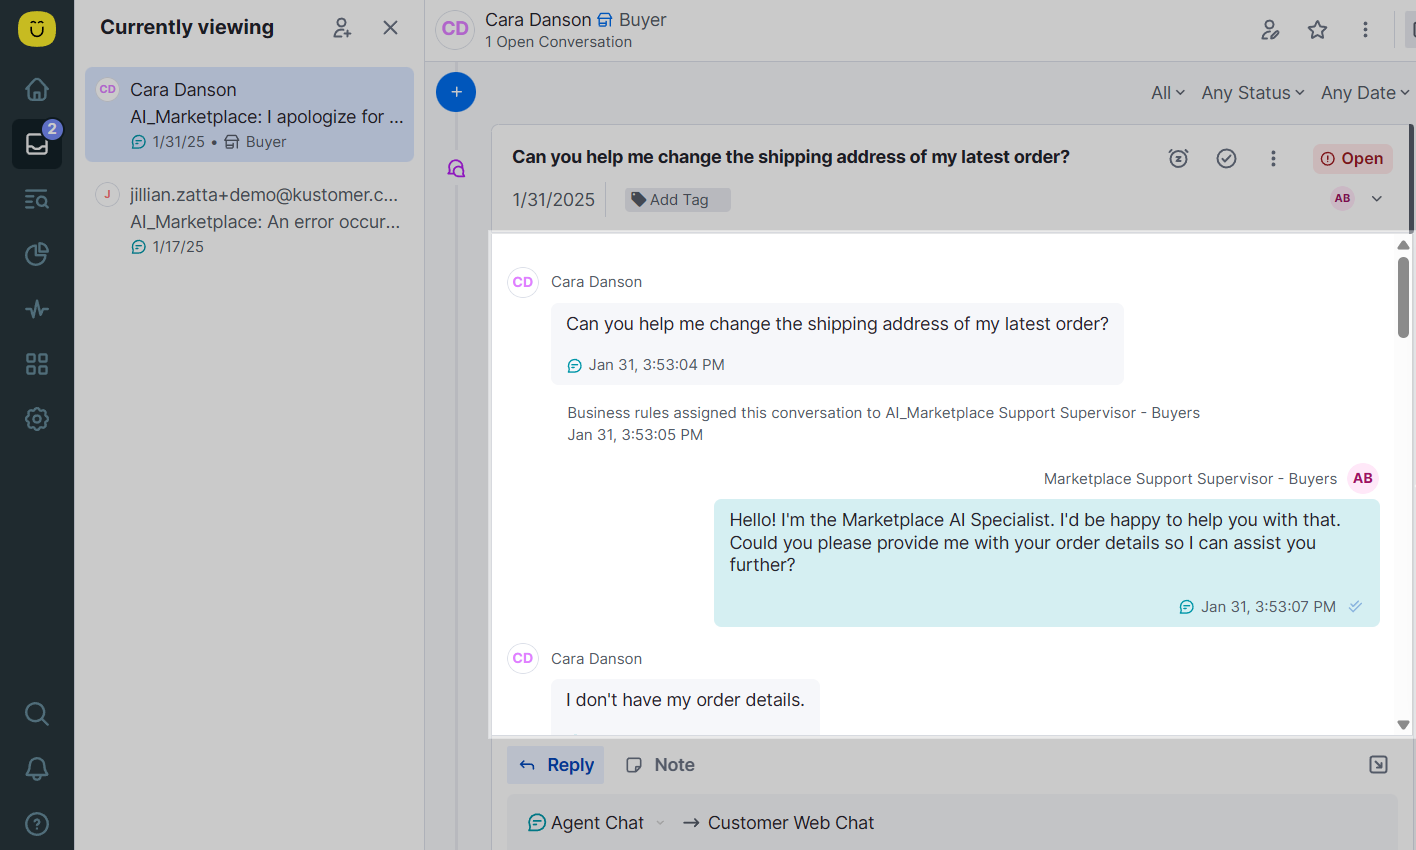Select jillian.zatta+demo customer row
Screen dimensions: 1416x850
click(x=249, y=220)
